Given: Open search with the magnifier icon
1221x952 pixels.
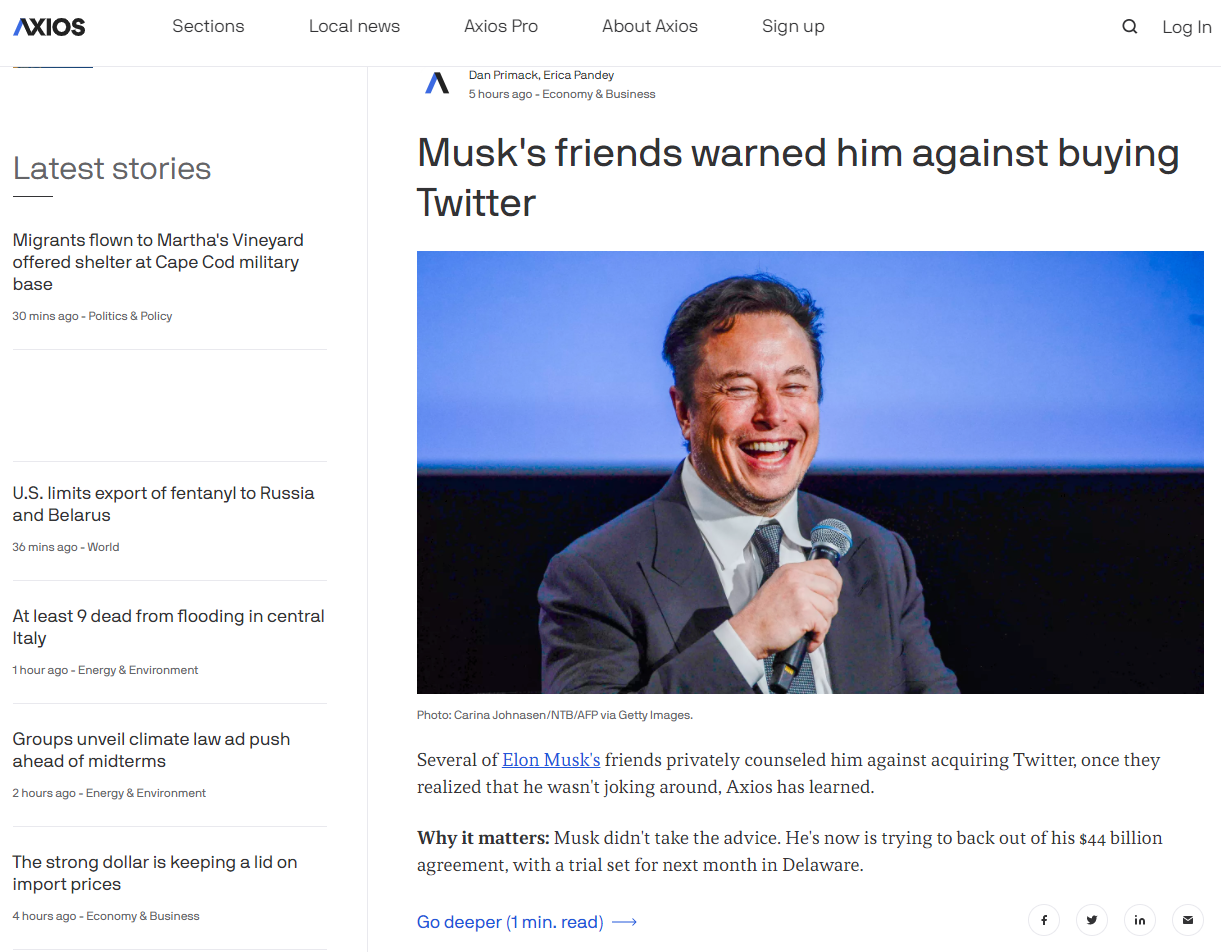Looking at the screenshot, I should point(1129,27).
